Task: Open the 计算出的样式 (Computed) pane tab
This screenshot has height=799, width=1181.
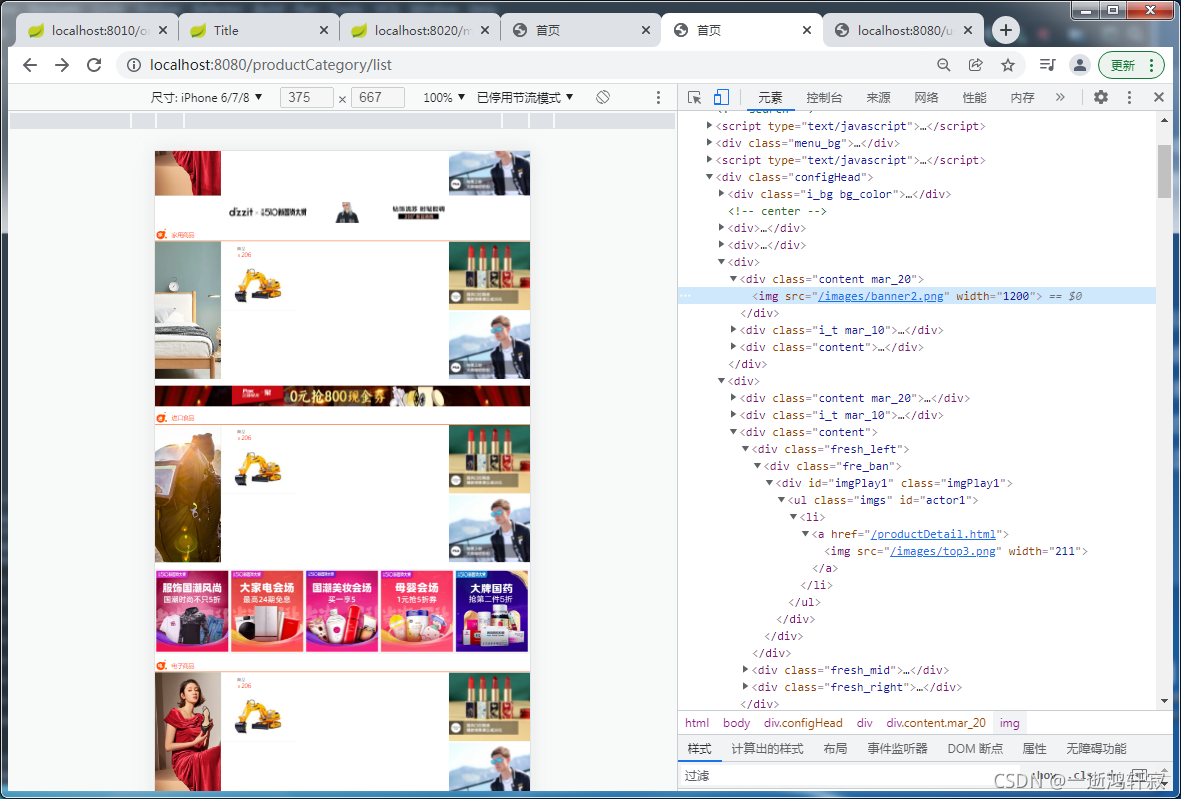Action: [767, 749]
